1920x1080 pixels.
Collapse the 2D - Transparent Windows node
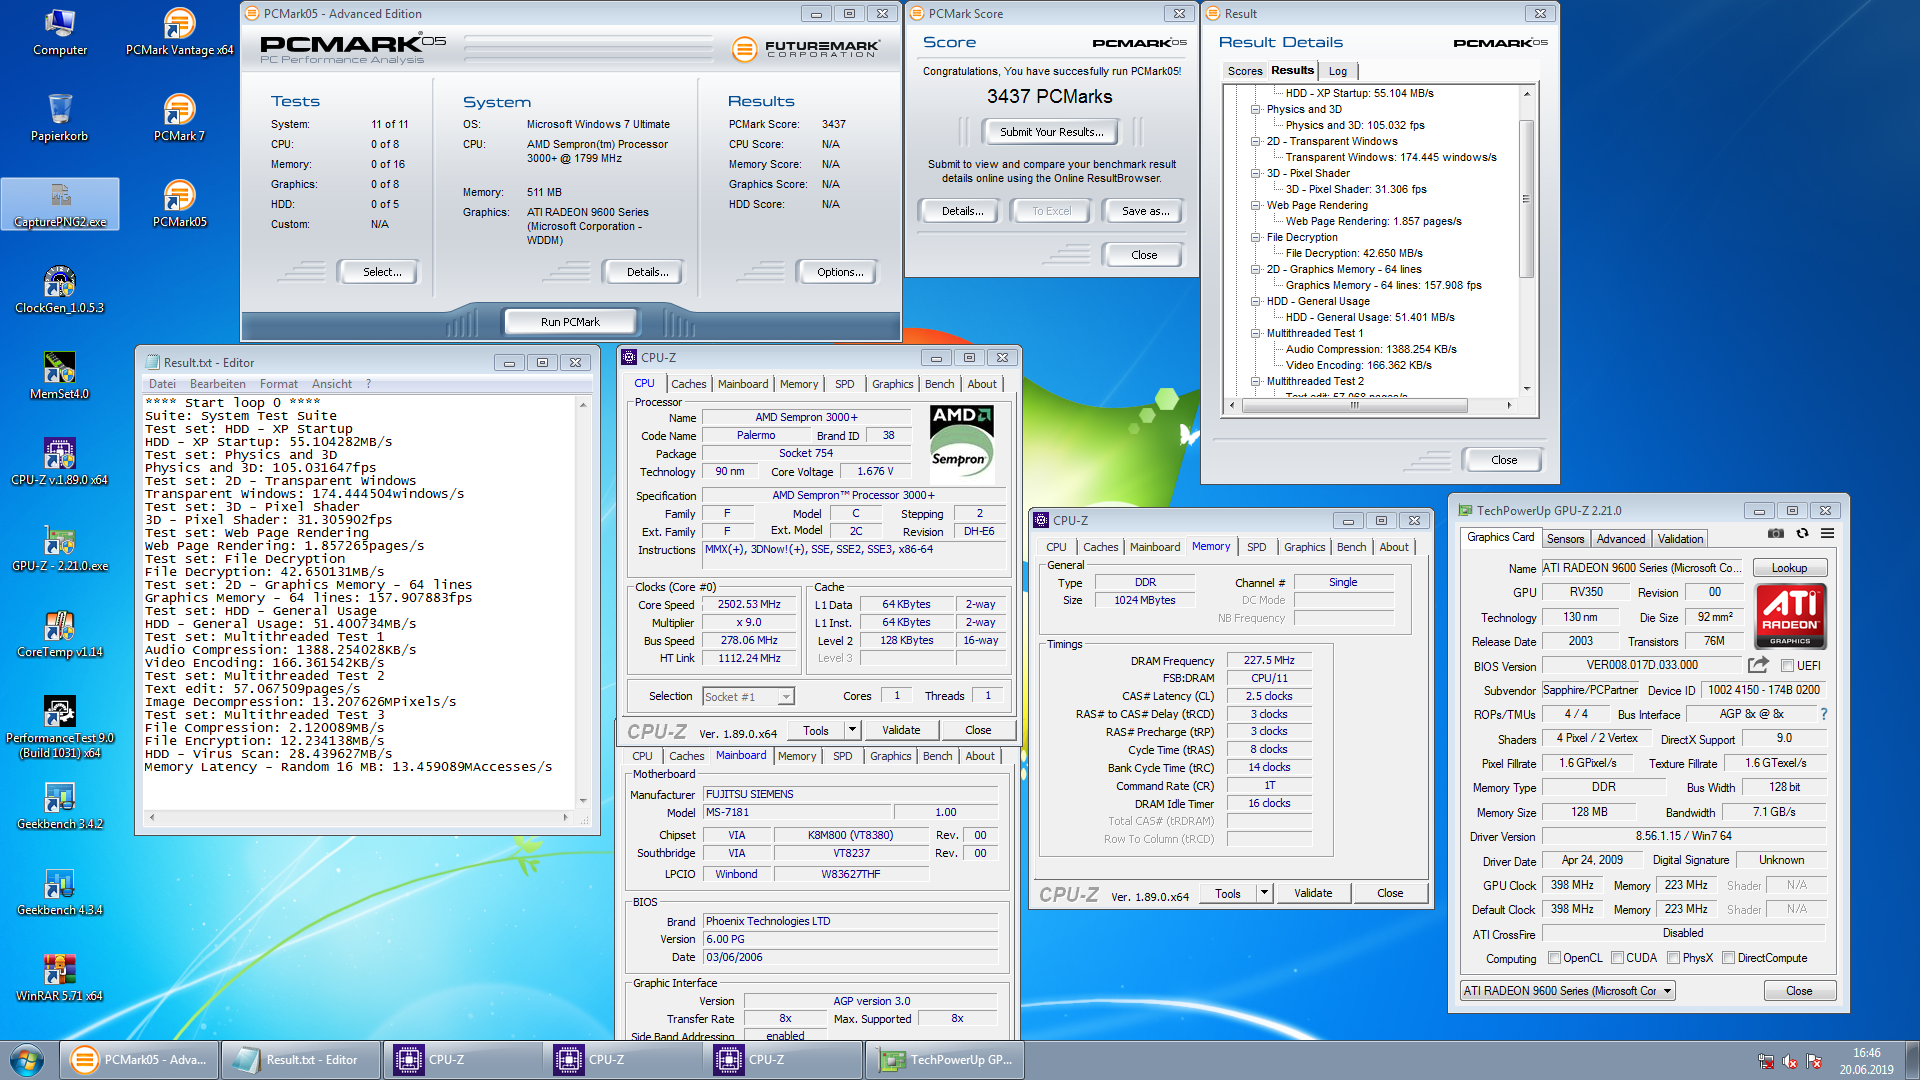pos(1256,141)
